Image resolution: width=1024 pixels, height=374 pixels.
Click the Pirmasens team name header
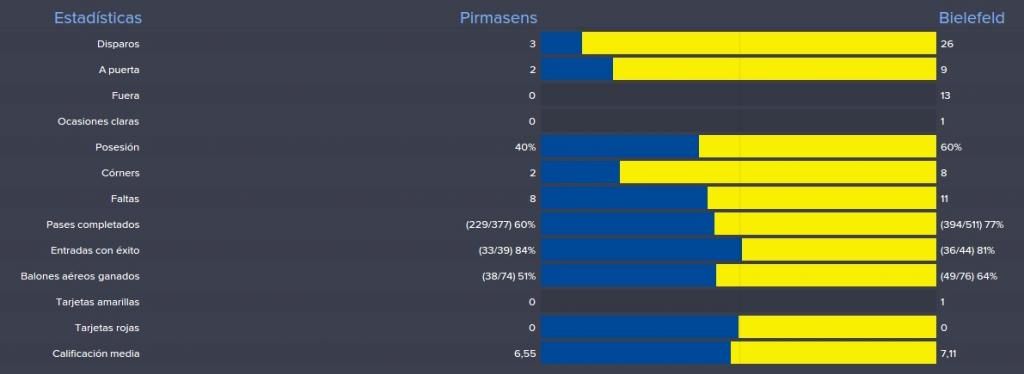click(x=498, y=18)
